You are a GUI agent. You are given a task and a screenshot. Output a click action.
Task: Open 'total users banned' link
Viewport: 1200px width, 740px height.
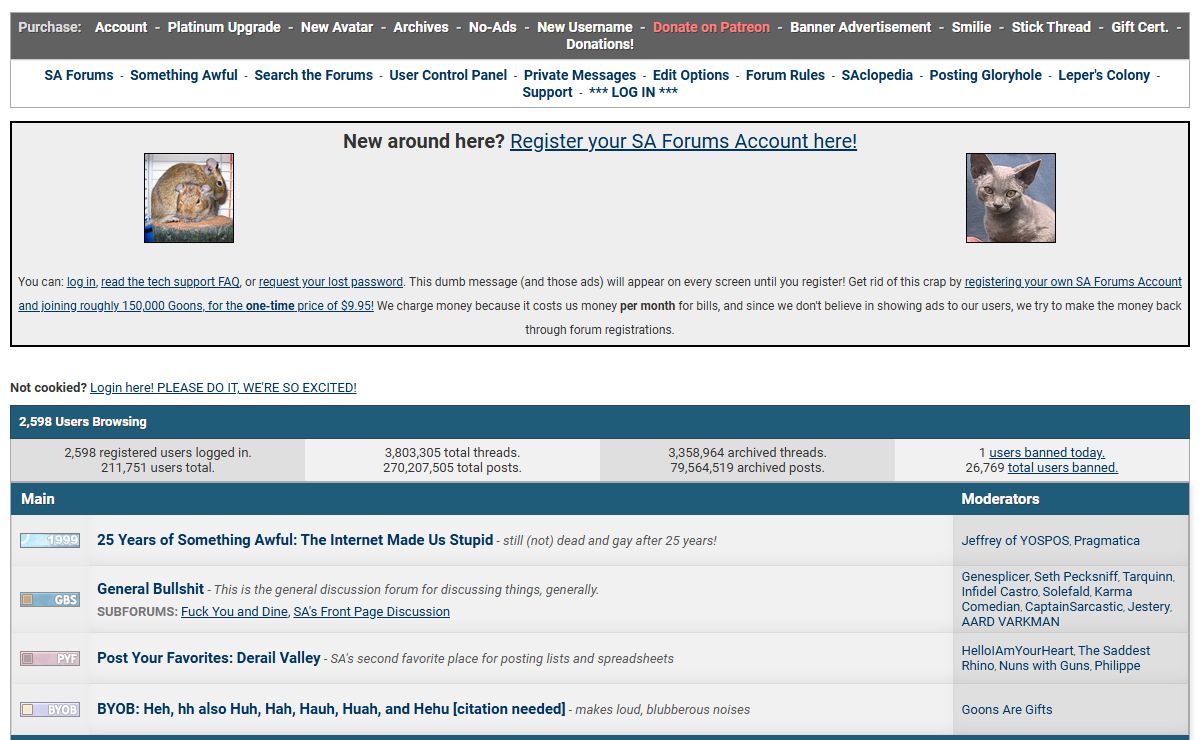coord(1063,468)
